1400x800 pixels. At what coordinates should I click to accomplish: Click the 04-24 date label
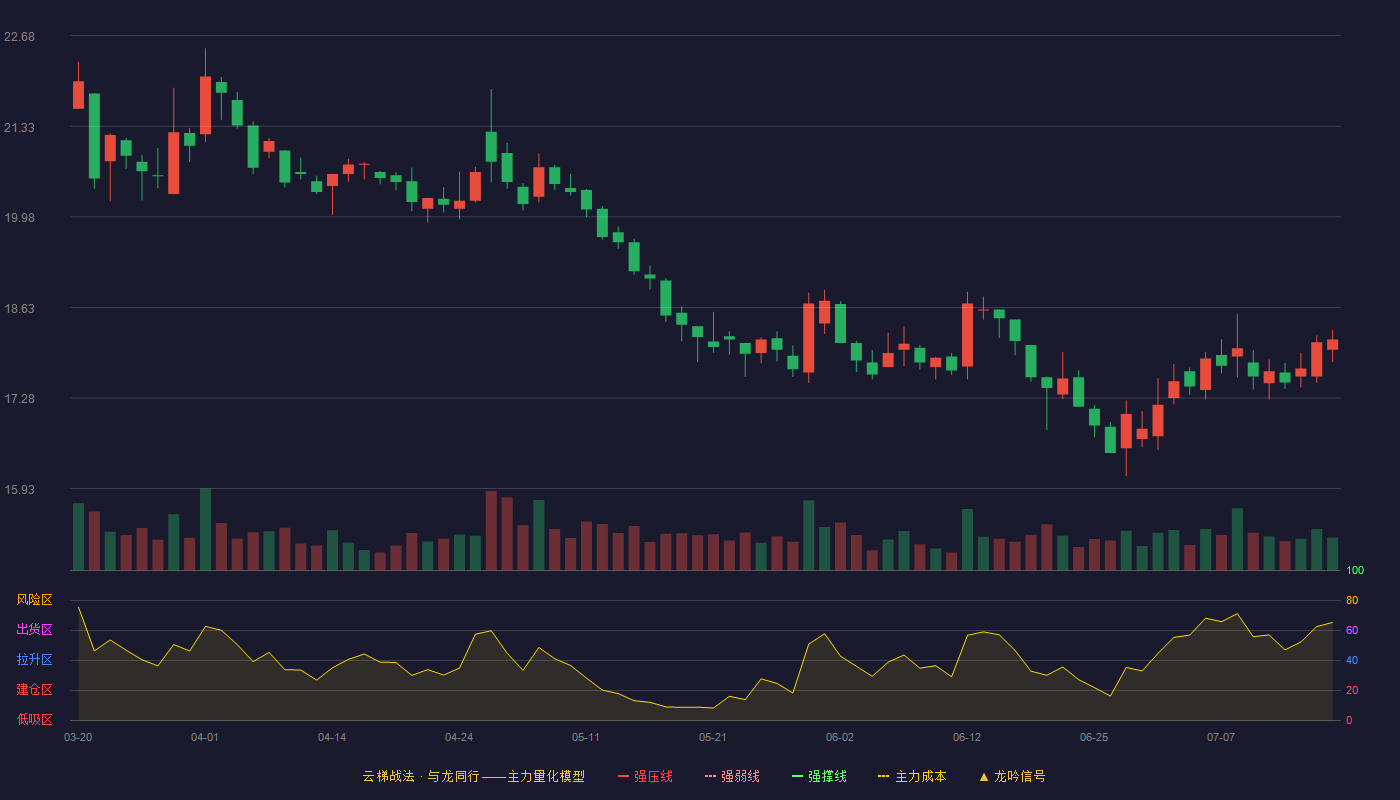click(x=459, y=737)
